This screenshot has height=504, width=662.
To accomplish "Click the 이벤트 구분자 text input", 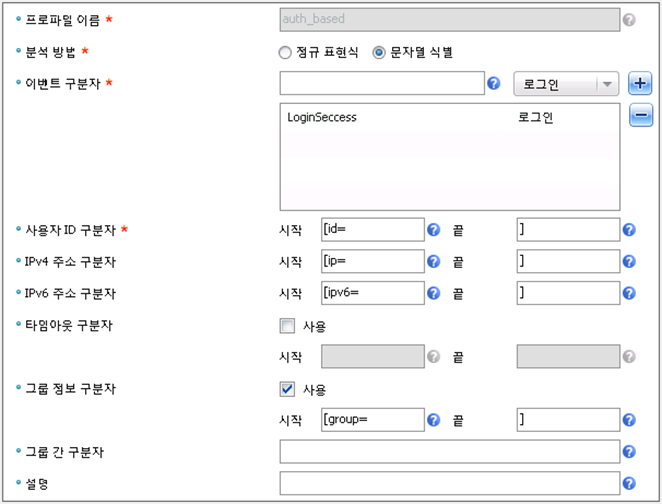I will 382,83.
